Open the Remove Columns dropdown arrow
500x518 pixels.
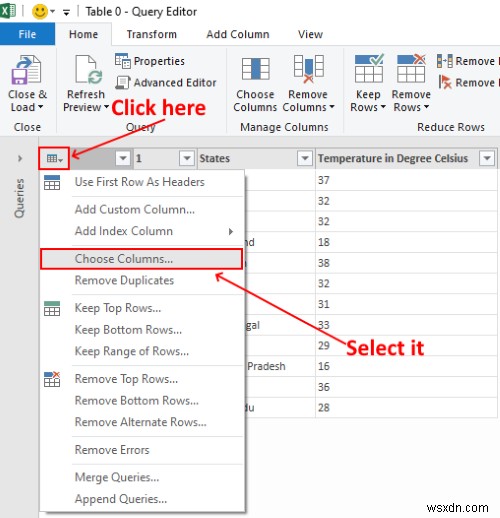tap(332, 107)
